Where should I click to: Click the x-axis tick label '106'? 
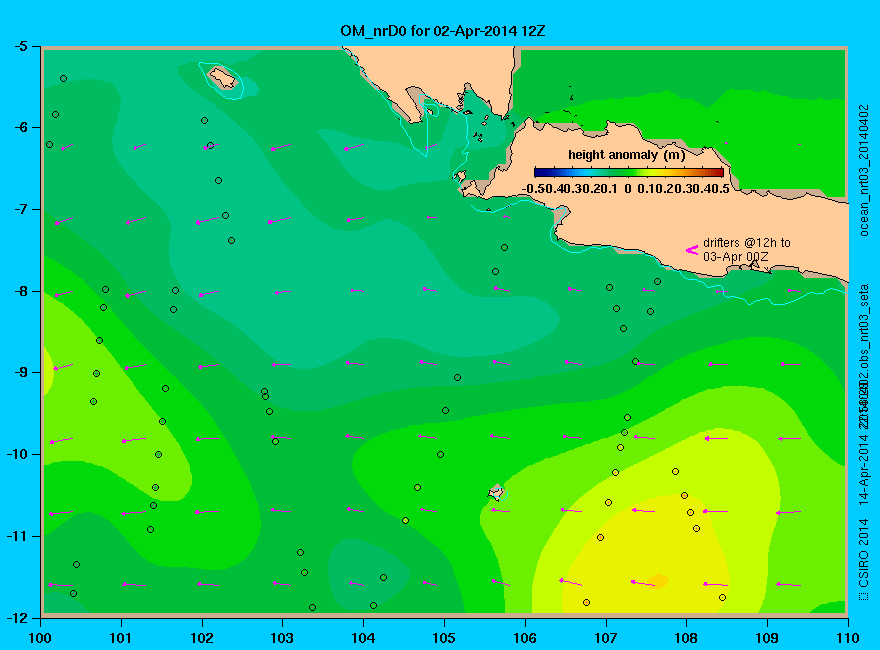click(x=525, y=638)
